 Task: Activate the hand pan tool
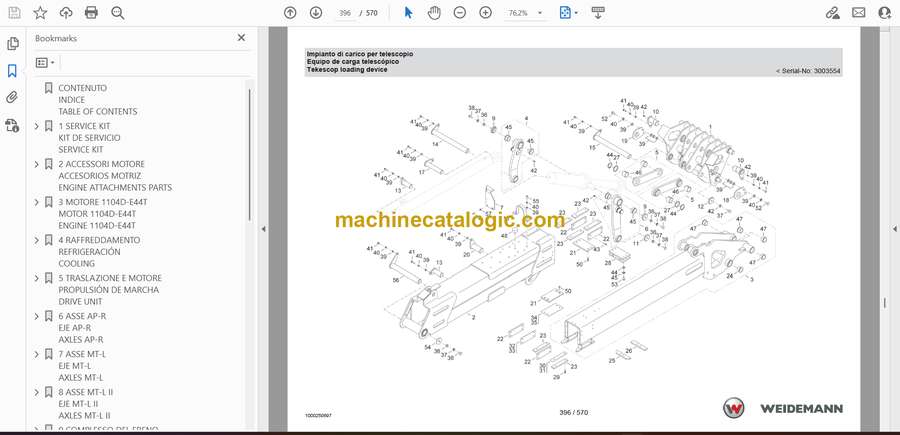pyautogui.click(x=434, y=13)
